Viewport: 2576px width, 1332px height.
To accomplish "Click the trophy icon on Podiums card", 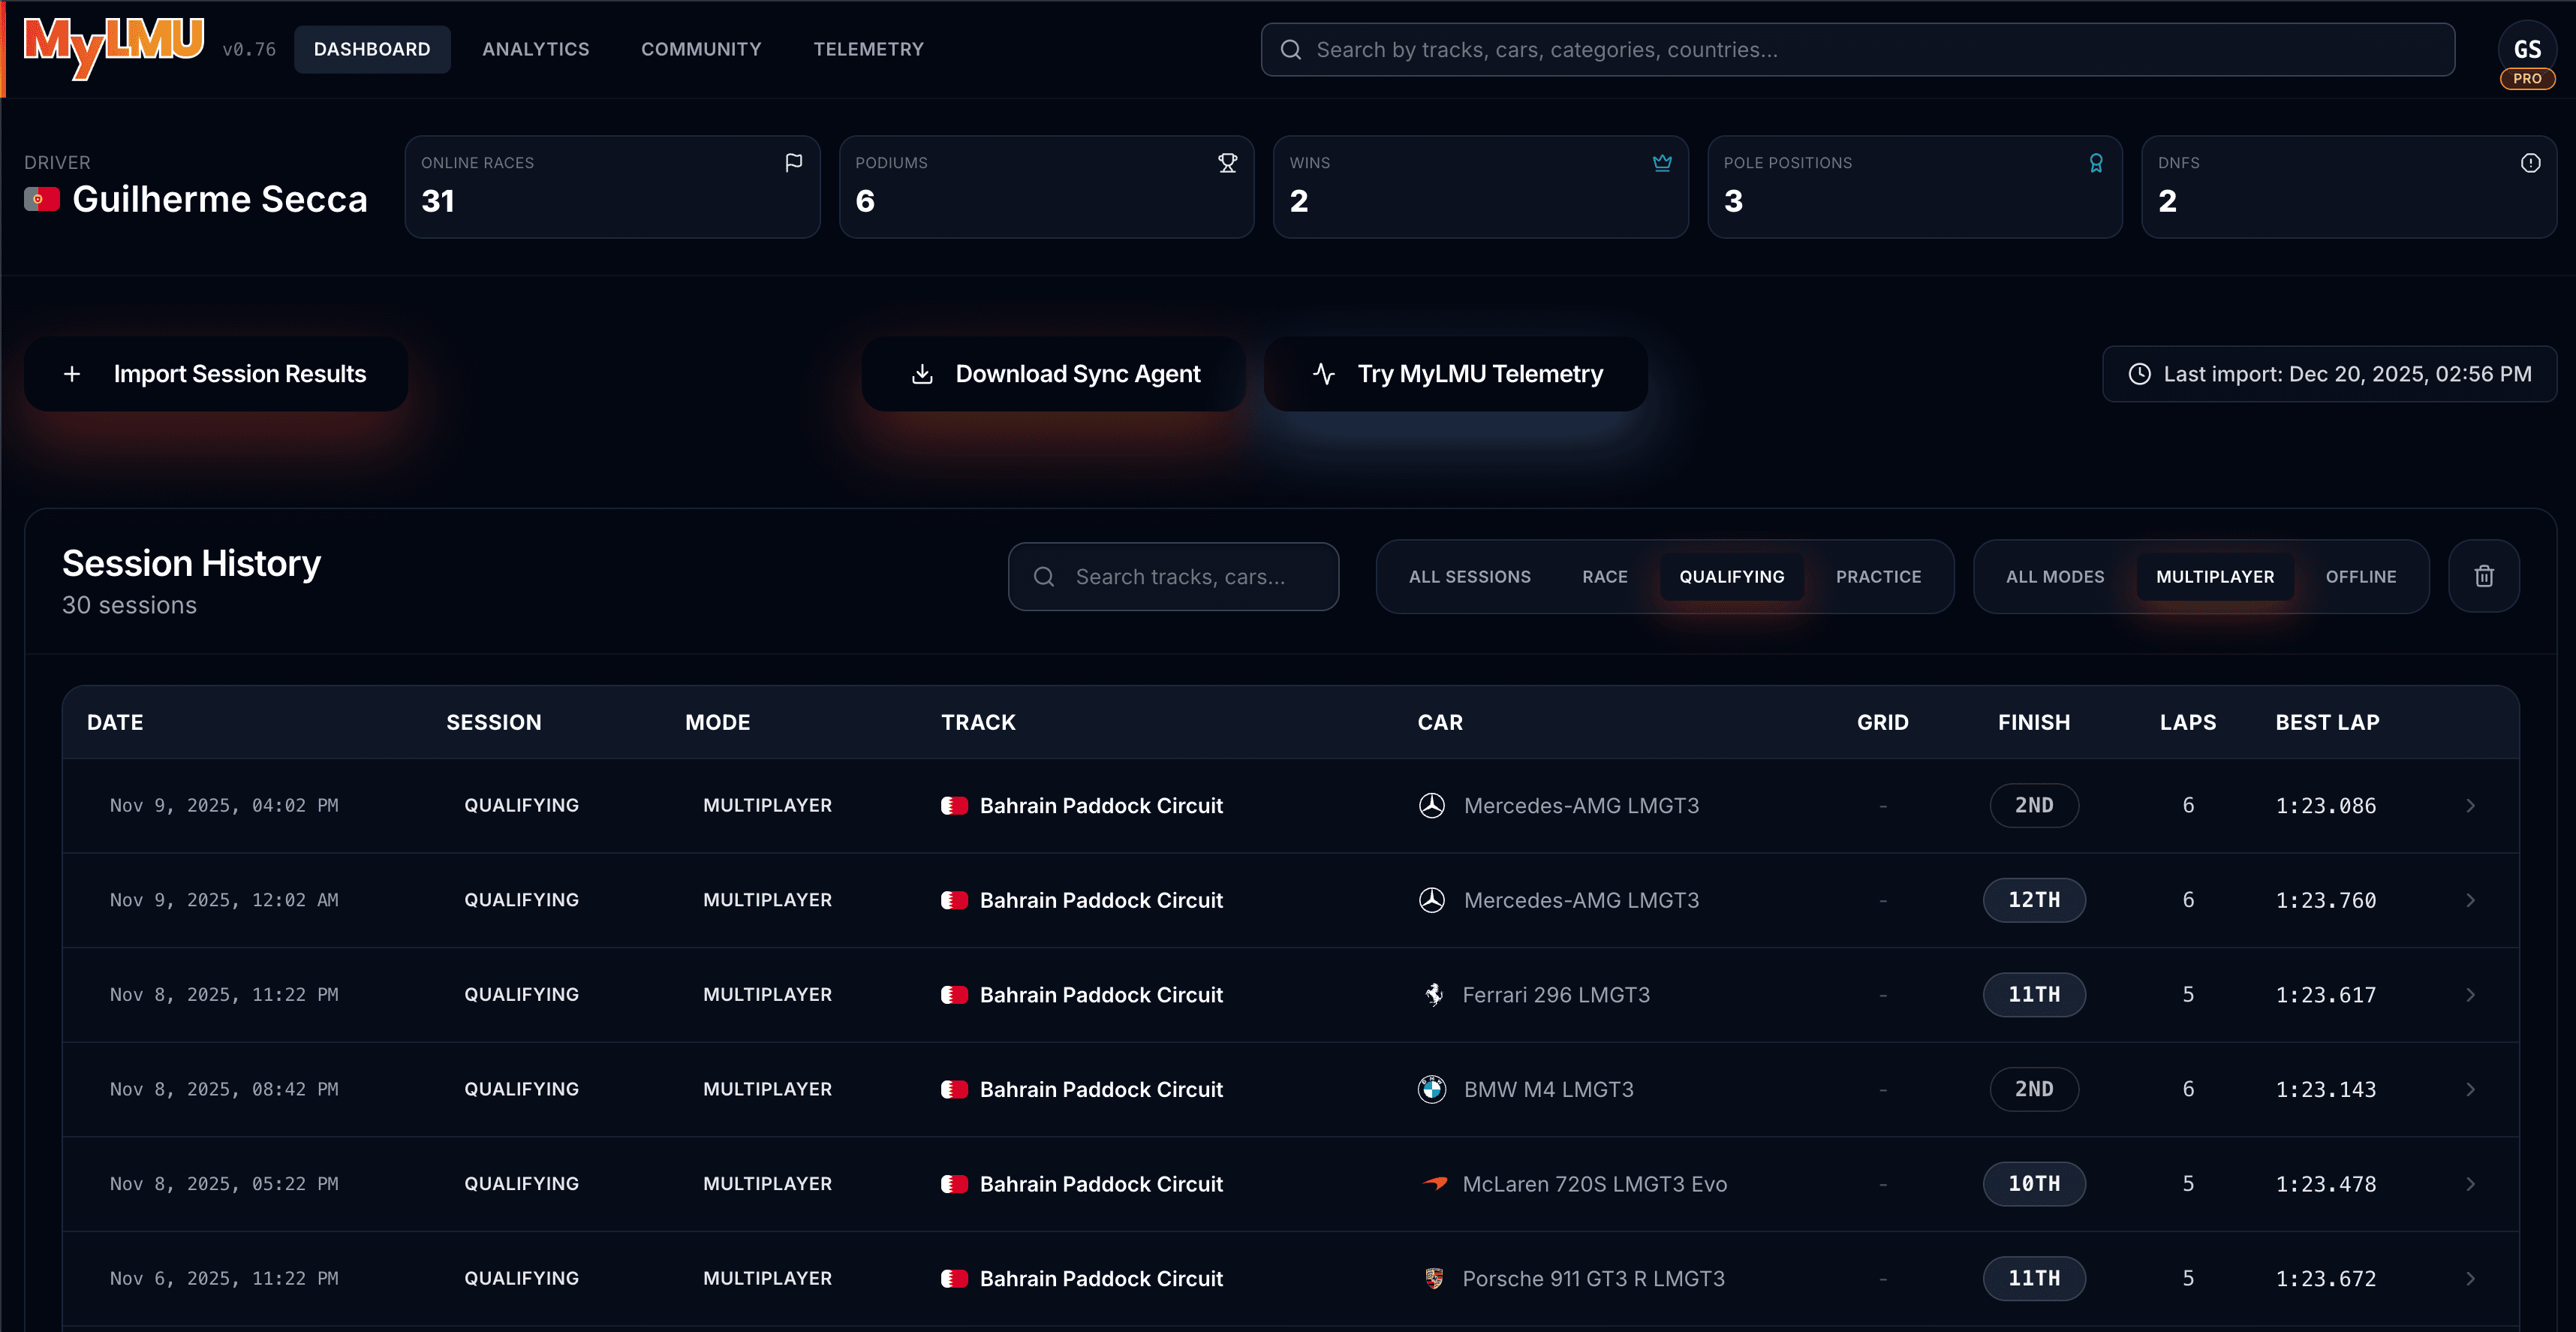I will pyautogui.click(x=1227, y=162).
